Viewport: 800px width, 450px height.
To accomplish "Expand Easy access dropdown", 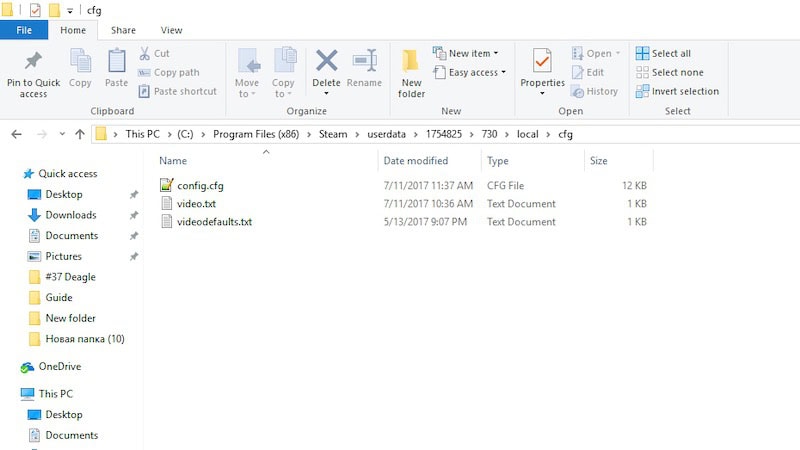I will tap(504, 72).
